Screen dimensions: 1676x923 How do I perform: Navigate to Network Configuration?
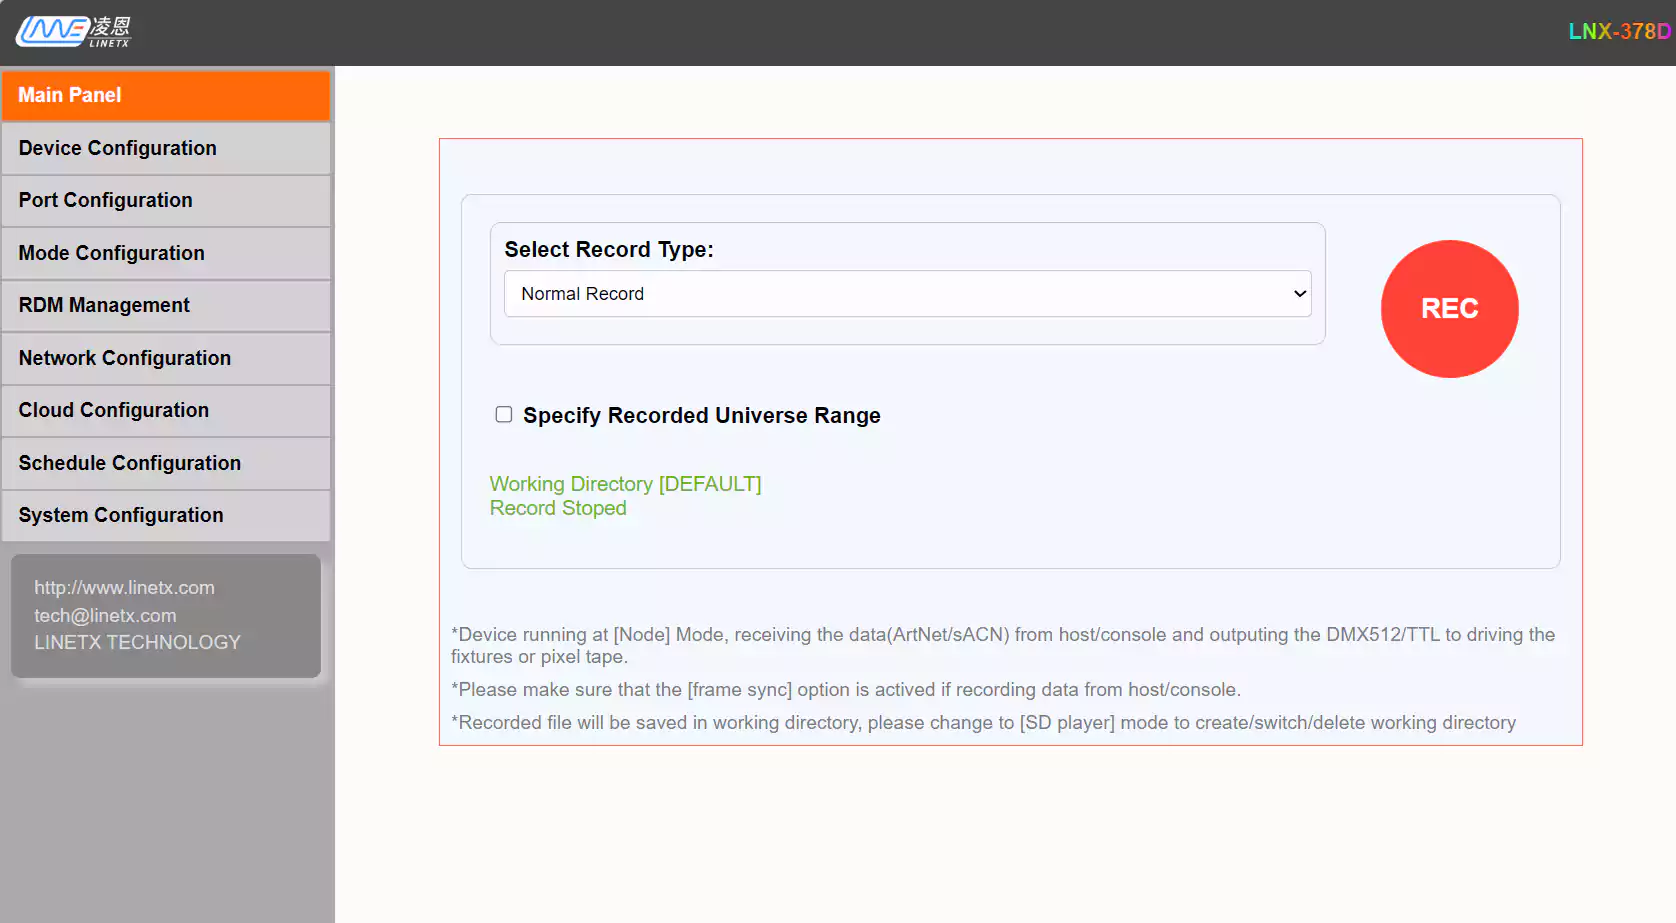[x=166, y=358]
